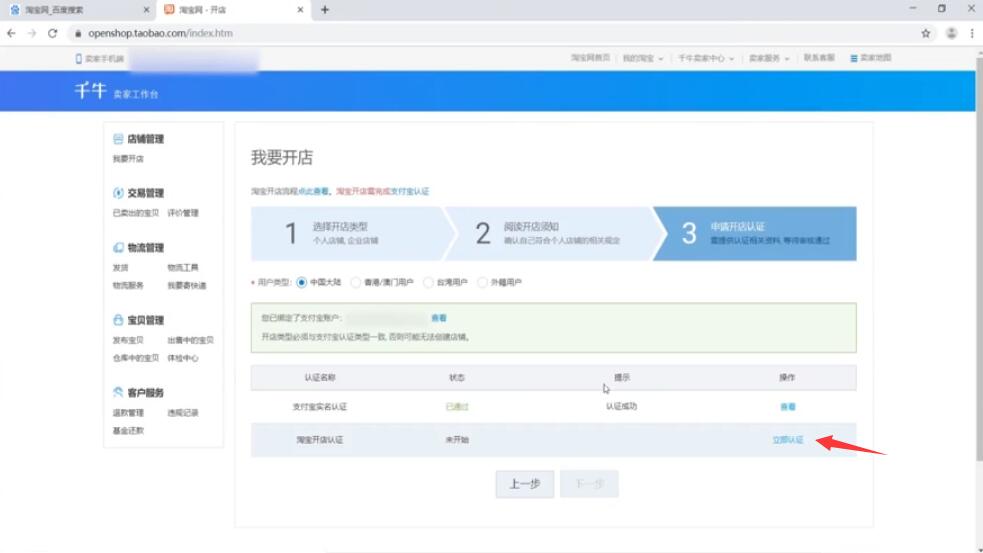Click the 立即认证 link

click(x=787, y=440)
